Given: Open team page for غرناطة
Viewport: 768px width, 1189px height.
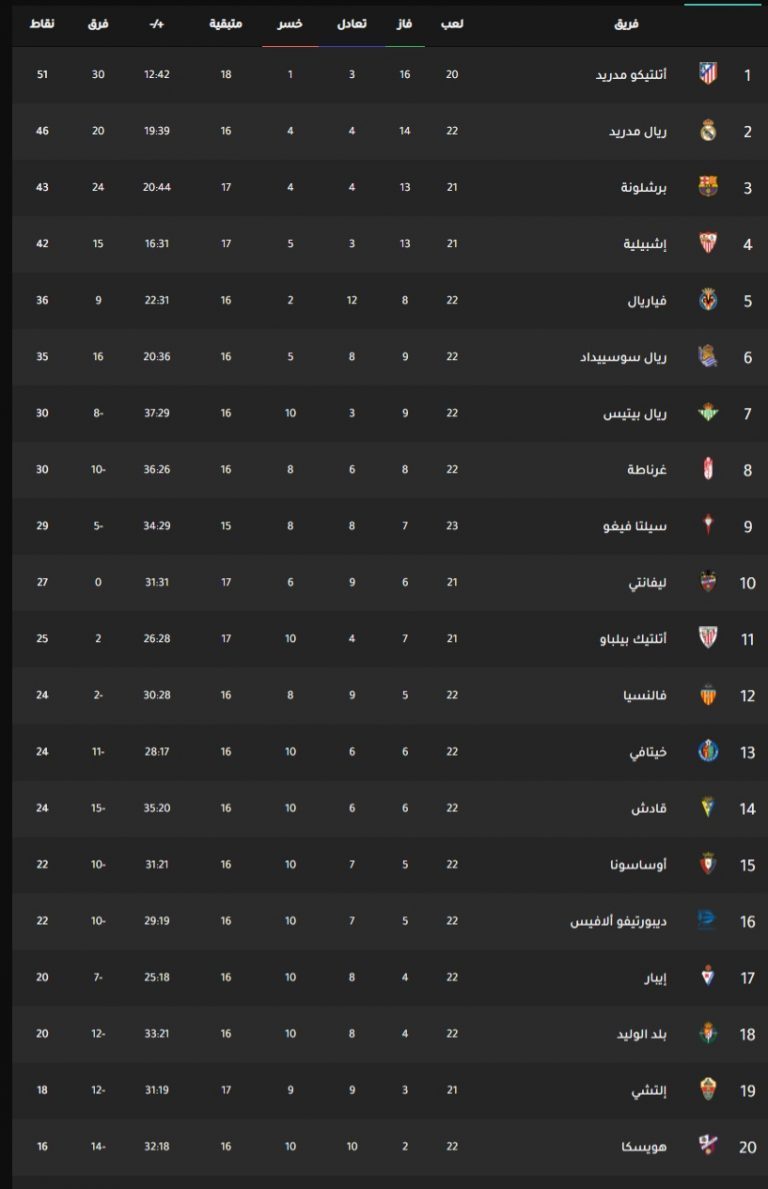Looking at the screenshot, I should [x=646, y=469].
